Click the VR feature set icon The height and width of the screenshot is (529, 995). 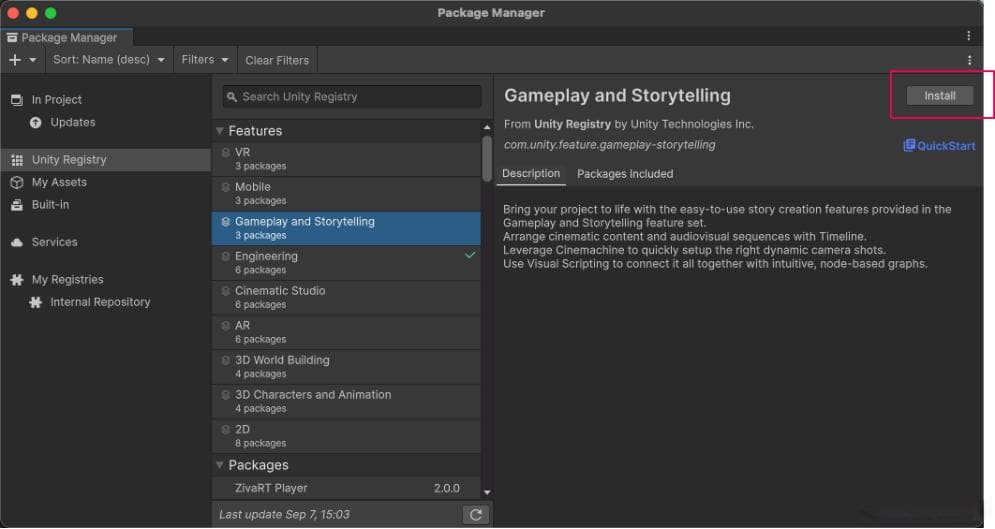(x=225, y=152)
